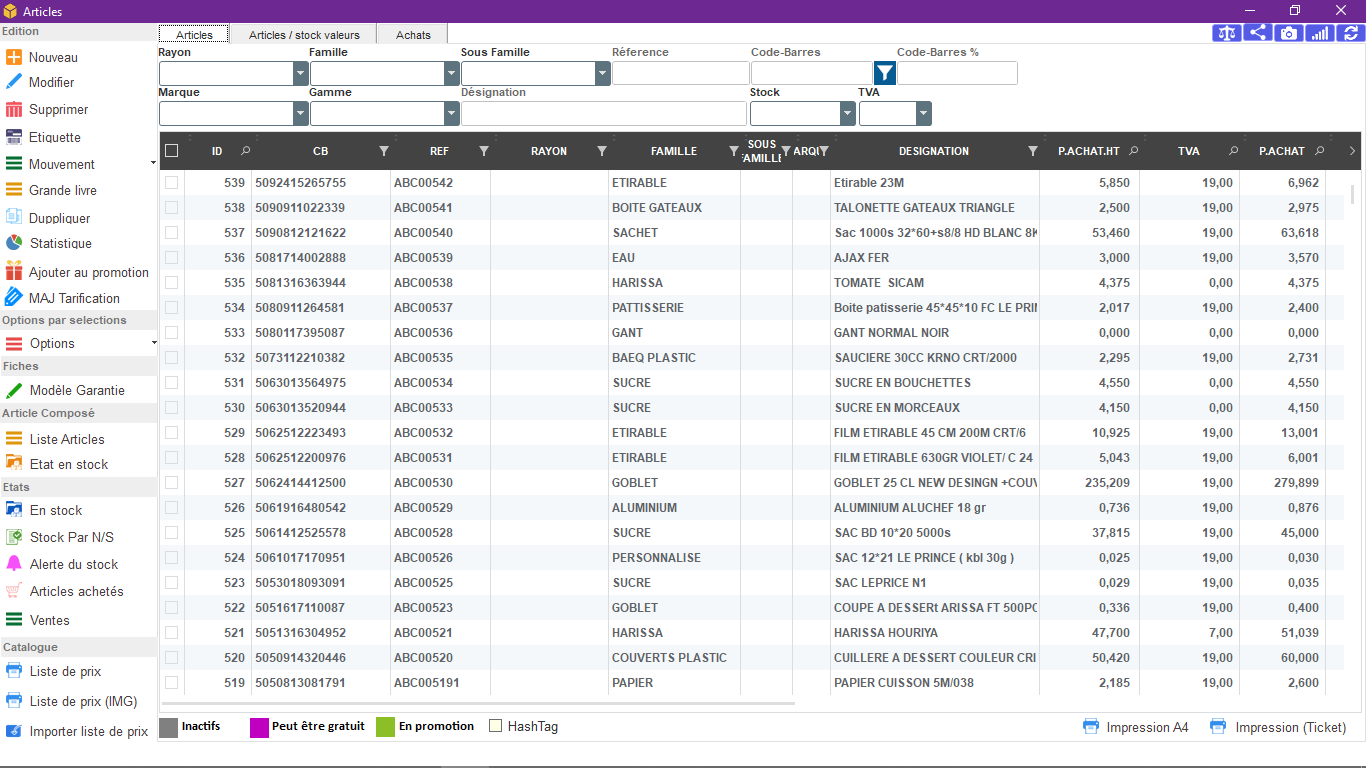Image resolution: width=1366 pixels, height=768 pixels.
Task: Click Supprimer to delete article
Action: coord(47,110)
